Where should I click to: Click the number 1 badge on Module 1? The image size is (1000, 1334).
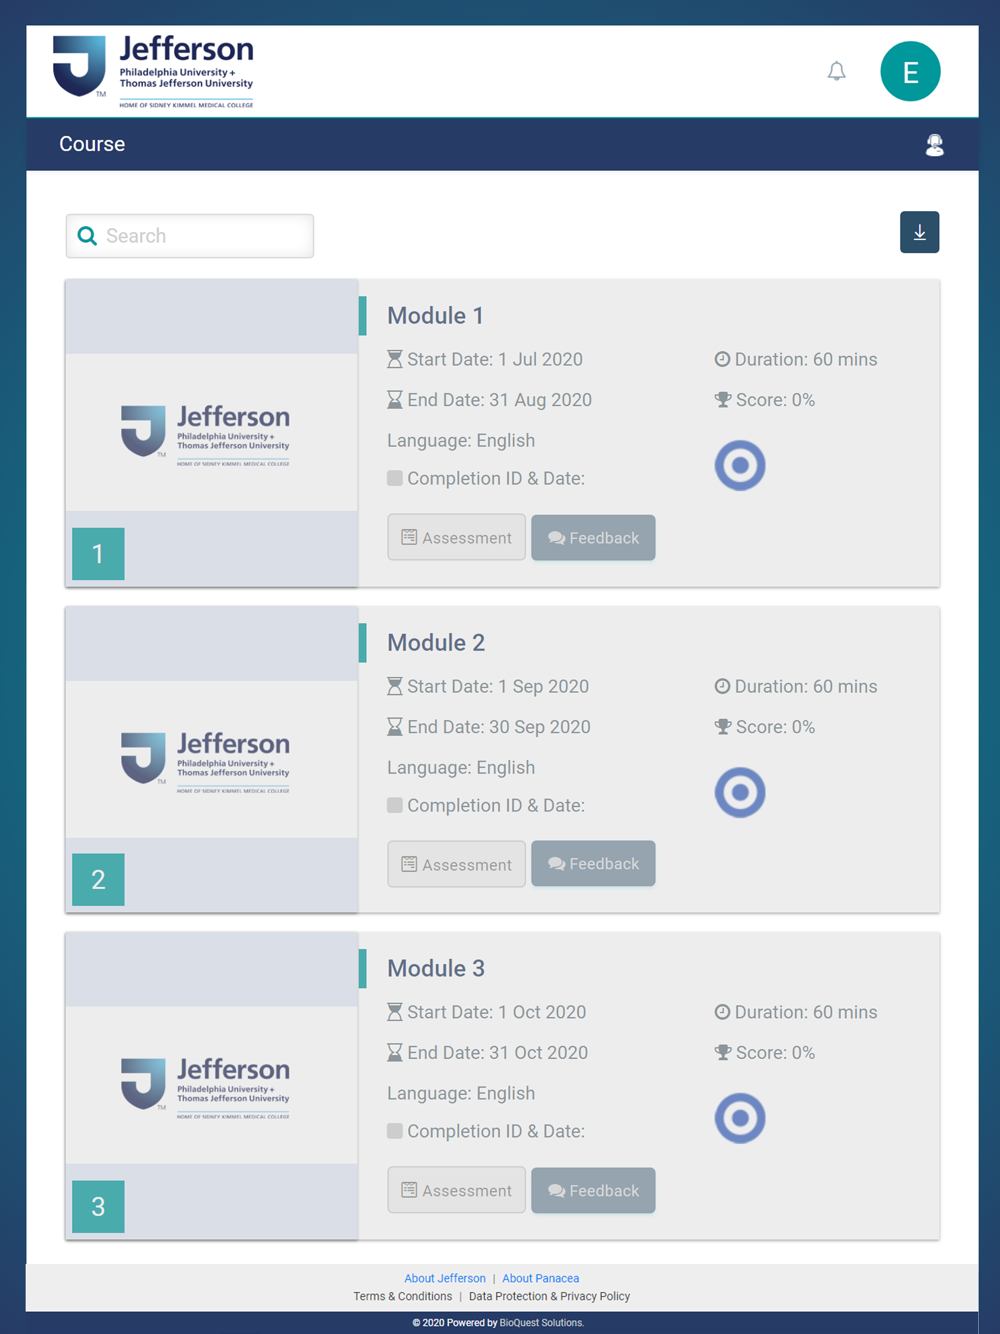(98, 554)
